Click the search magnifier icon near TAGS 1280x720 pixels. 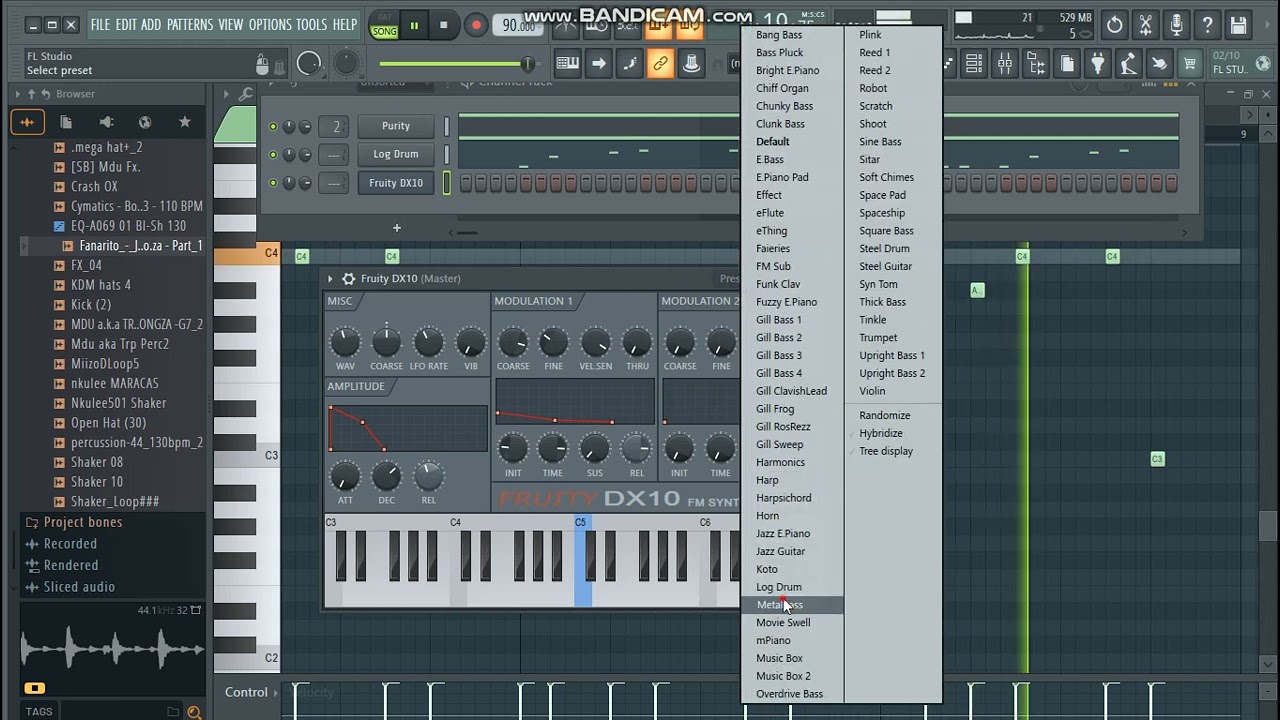pos(194,712)
